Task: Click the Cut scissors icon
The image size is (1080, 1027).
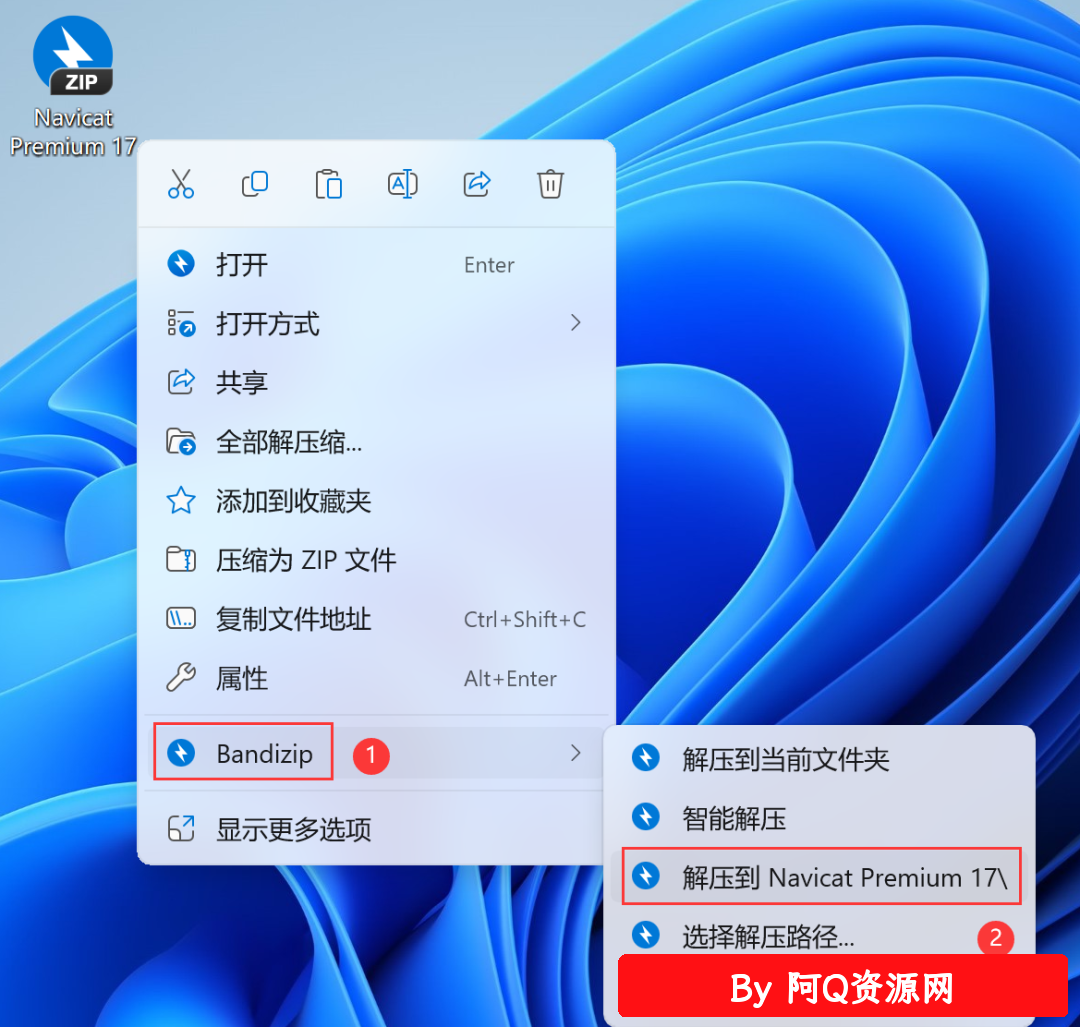Action: pyautogui.click(x=180, y=185)
